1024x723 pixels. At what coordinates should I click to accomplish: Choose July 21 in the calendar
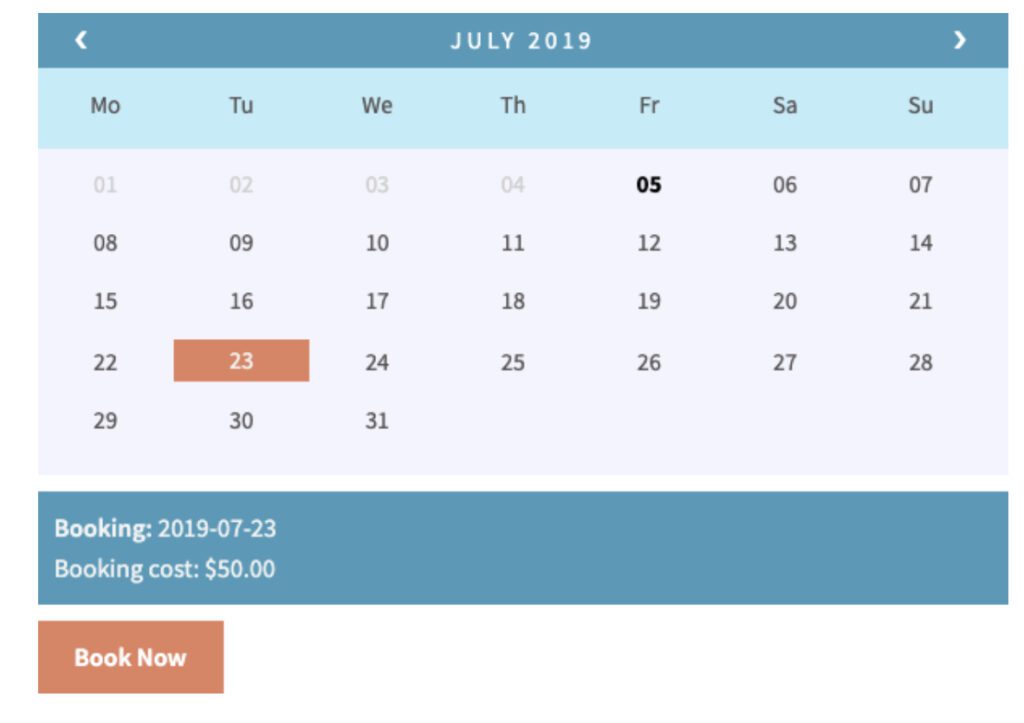[921, 301]
